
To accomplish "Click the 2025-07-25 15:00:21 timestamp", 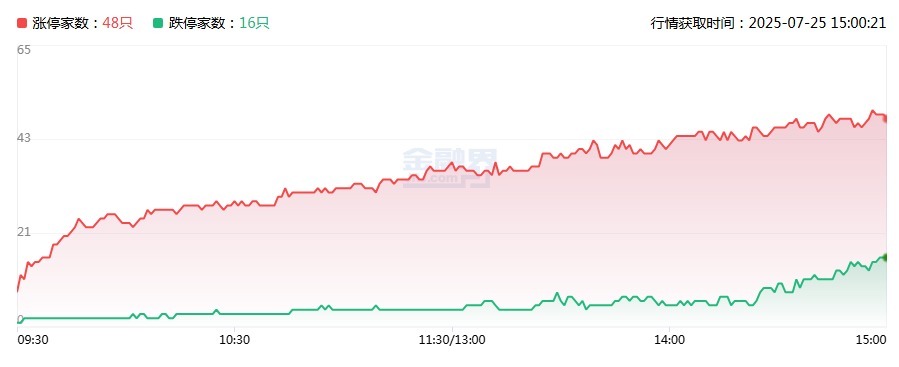I will 818,23.
